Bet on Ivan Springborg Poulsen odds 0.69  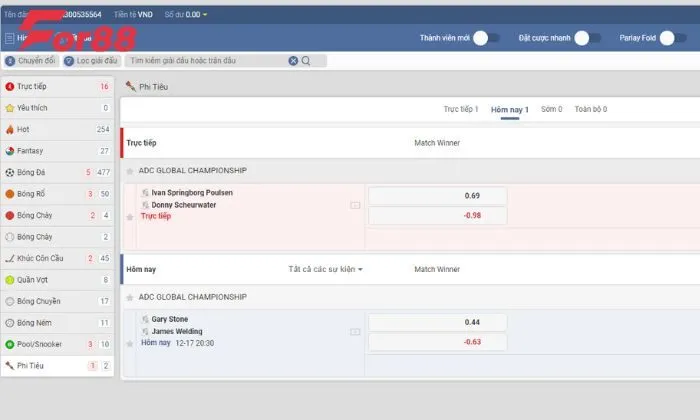click(438, 196)
